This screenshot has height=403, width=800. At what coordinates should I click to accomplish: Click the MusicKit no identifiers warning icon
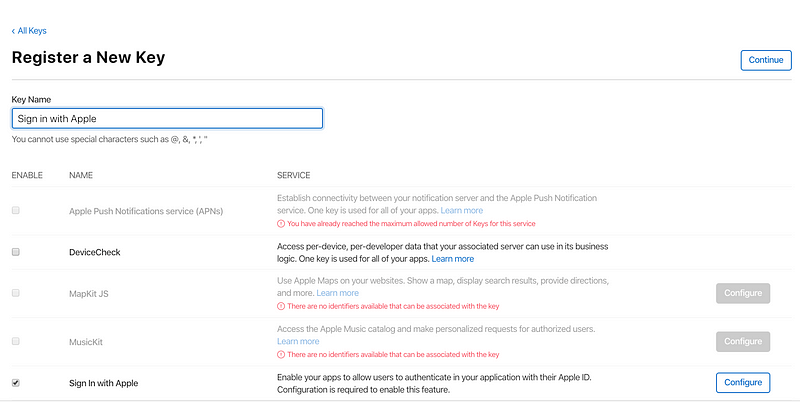[281, 355]
